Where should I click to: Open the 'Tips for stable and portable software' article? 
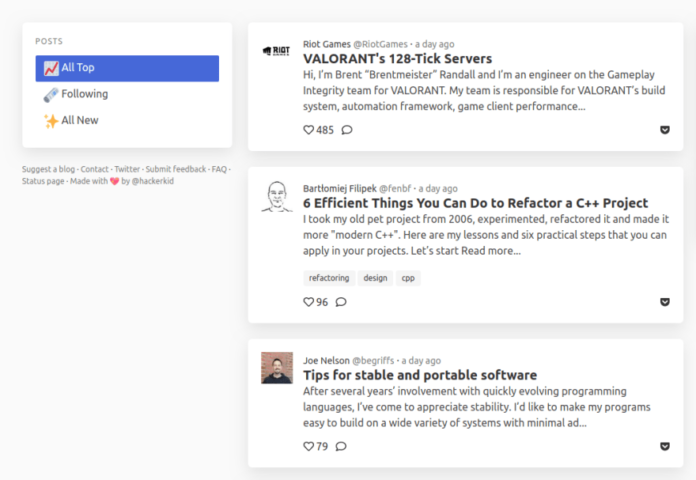click(420, 375)
